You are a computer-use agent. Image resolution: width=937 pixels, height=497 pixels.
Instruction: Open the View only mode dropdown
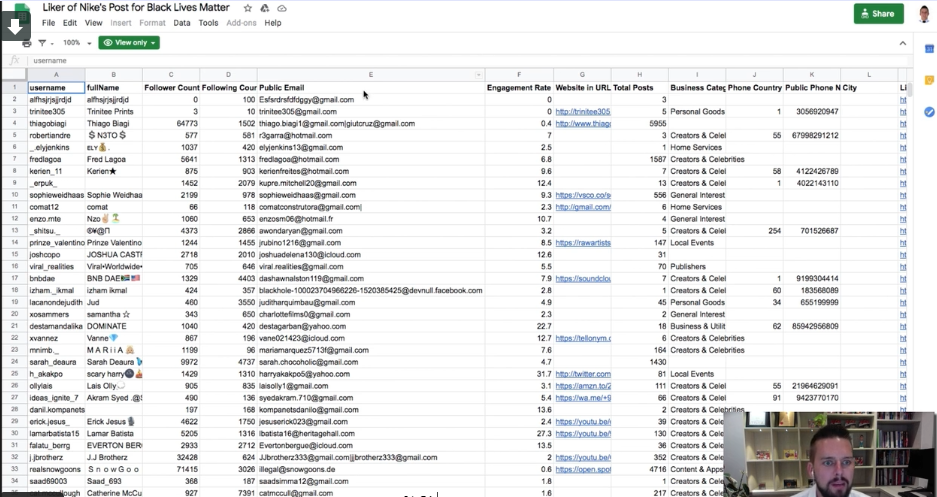[x=129, y=42]
